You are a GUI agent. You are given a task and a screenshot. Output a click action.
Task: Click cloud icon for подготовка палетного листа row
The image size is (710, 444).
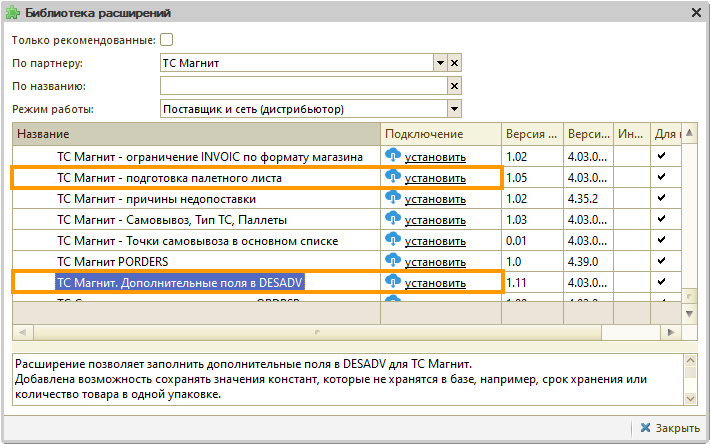393,176
